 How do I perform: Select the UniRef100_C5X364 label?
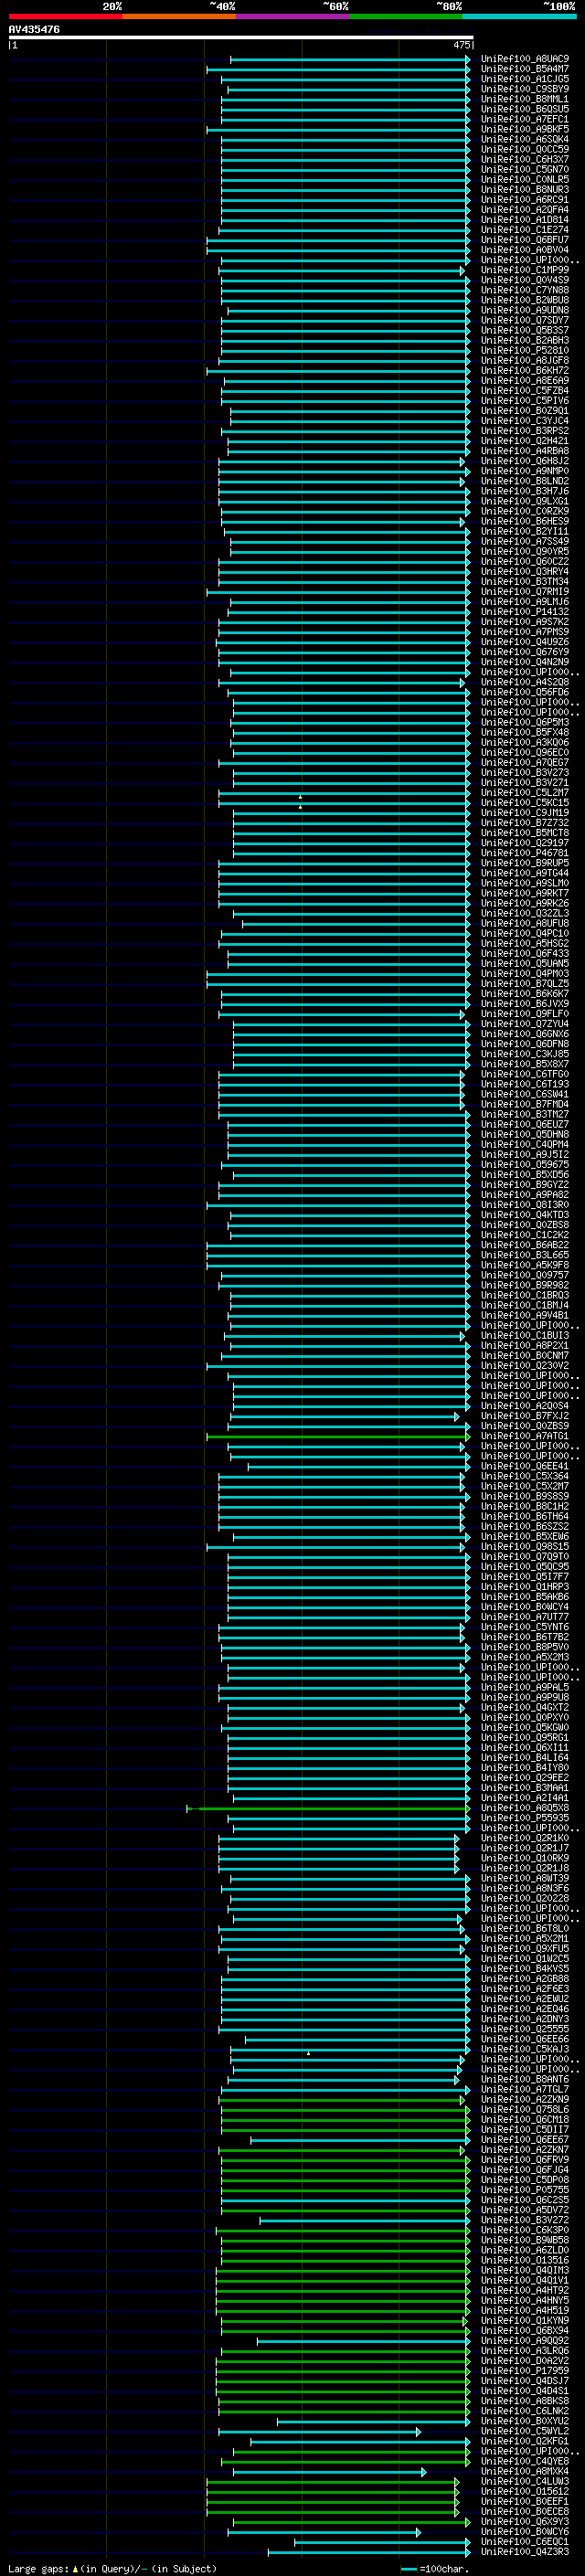525,1476
